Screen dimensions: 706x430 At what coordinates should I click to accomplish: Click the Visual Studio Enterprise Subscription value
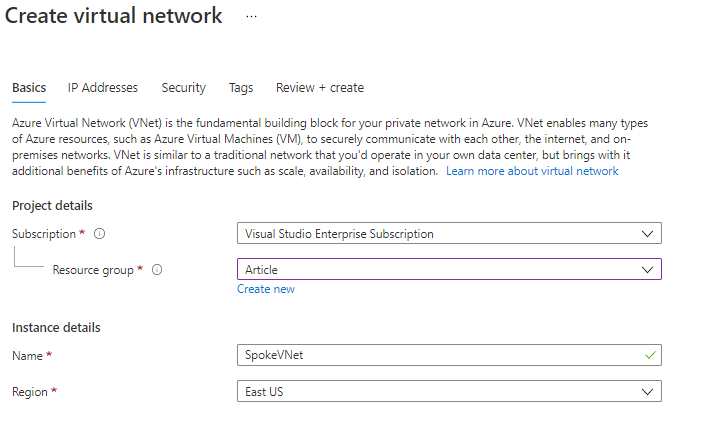[340, 234]
